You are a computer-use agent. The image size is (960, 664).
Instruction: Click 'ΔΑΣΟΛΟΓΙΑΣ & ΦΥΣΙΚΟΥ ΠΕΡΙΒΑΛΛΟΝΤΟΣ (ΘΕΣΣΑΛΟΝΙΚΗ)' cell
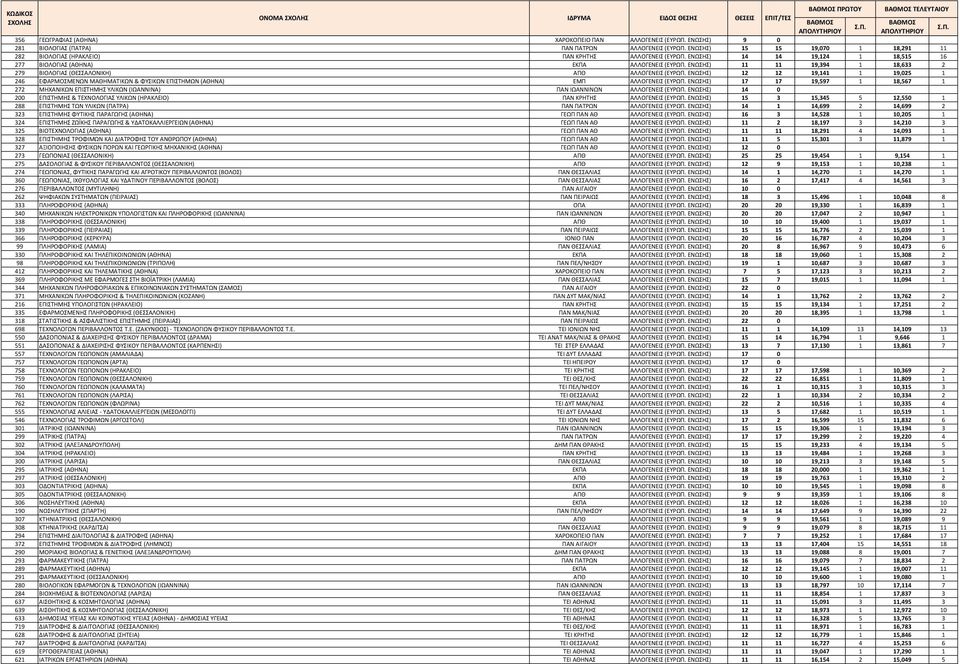pyautogui.click(x=283, y=163)
